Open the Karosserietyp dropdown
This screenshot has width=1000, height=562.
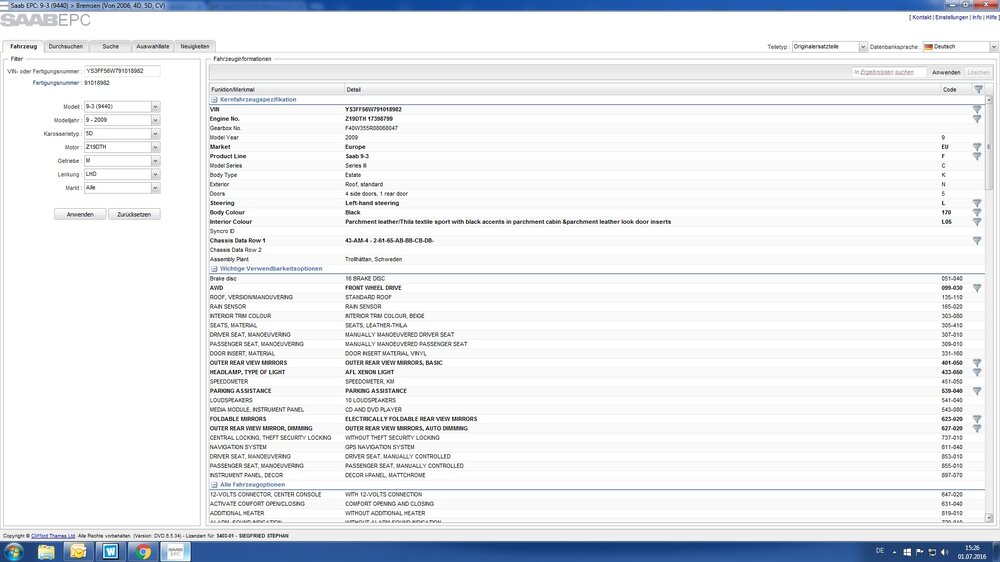click(155, 134)
